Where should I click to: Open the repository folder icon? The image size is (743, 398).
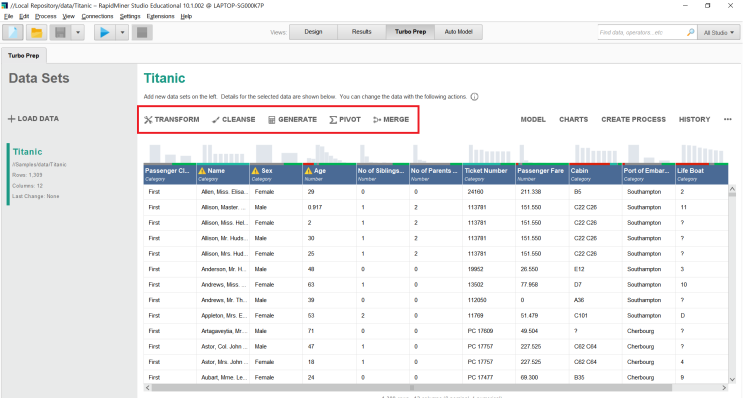coord(36,33)
